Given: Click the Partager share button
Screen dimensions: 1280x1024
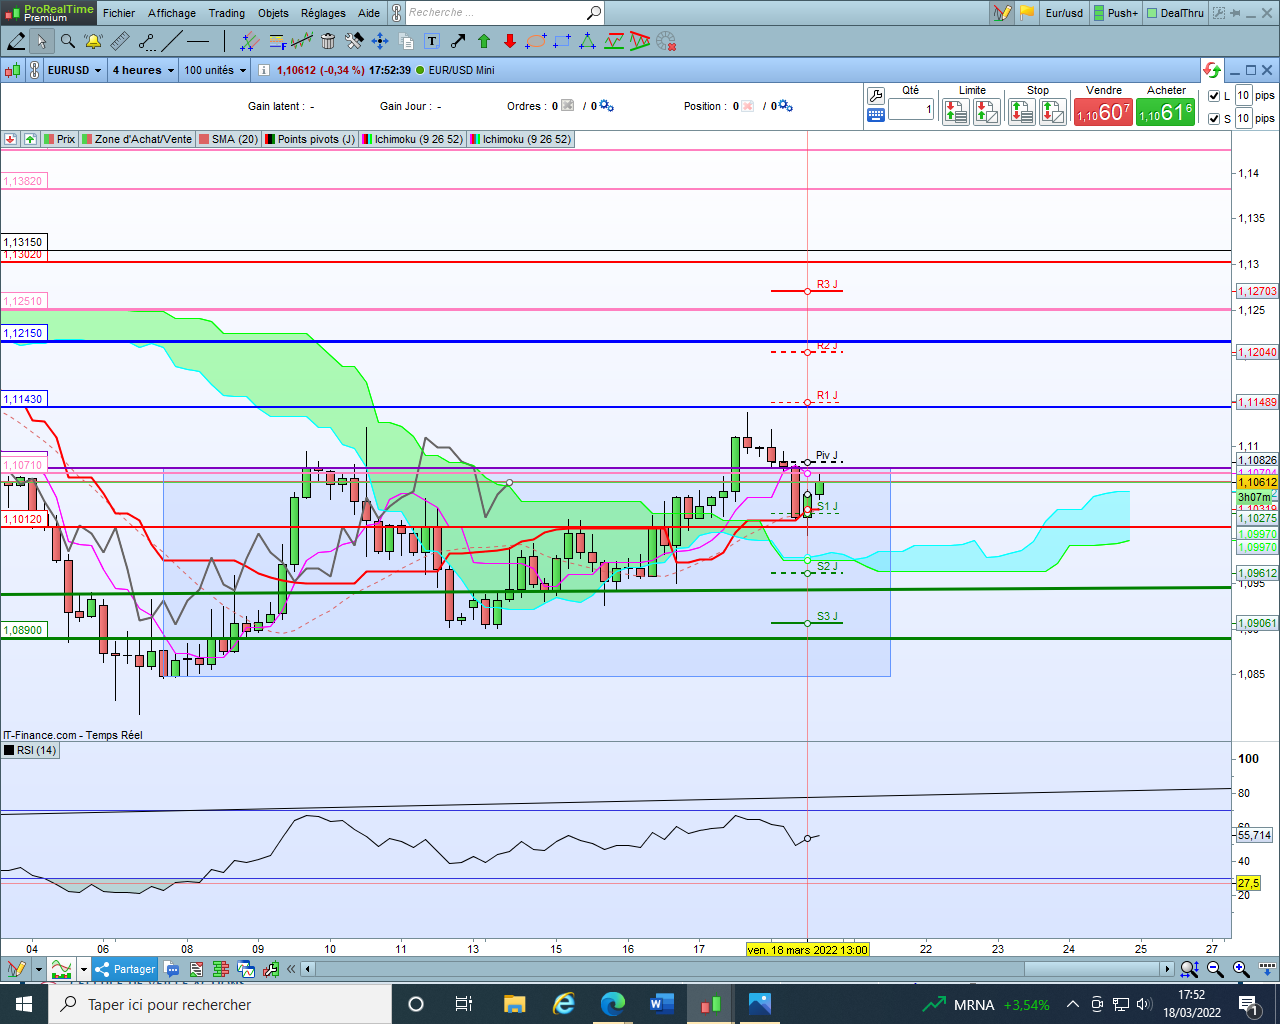Looking at the screenshot, I should tap(125, 969).
